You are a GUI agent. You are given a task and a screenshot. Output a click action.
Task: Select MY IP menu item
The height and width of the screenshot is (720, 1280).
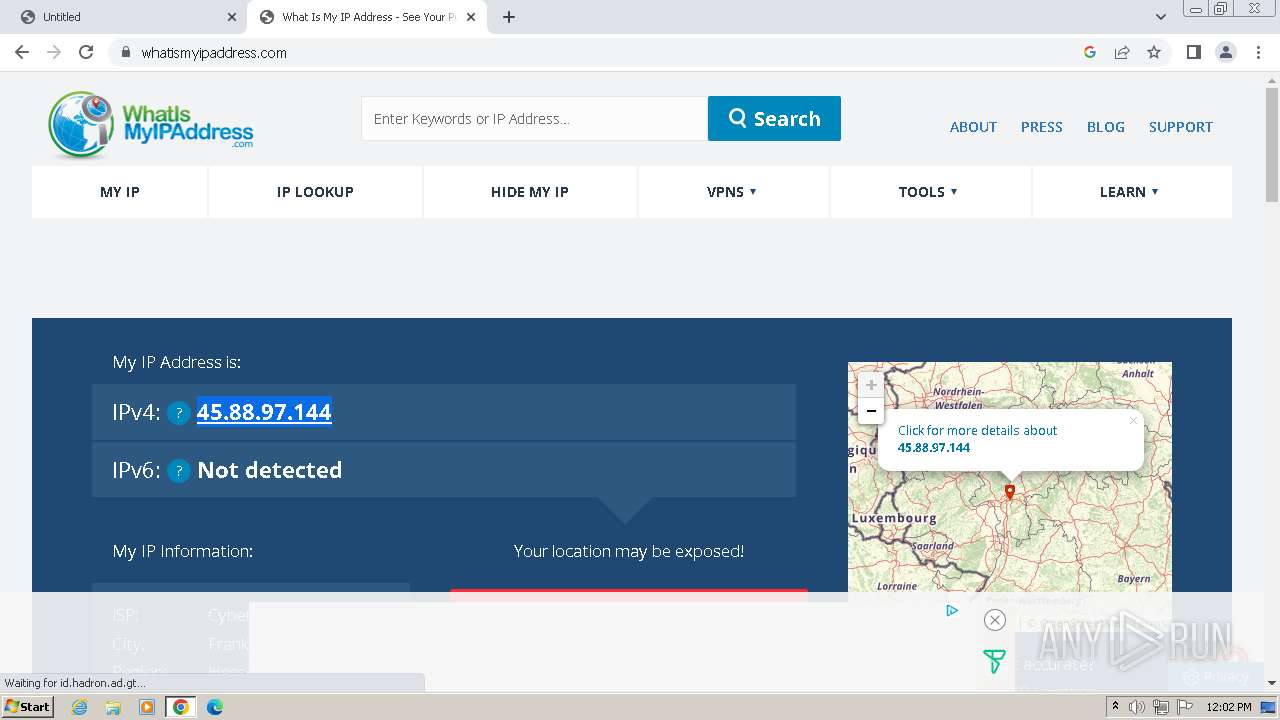[x=120, y=192]
